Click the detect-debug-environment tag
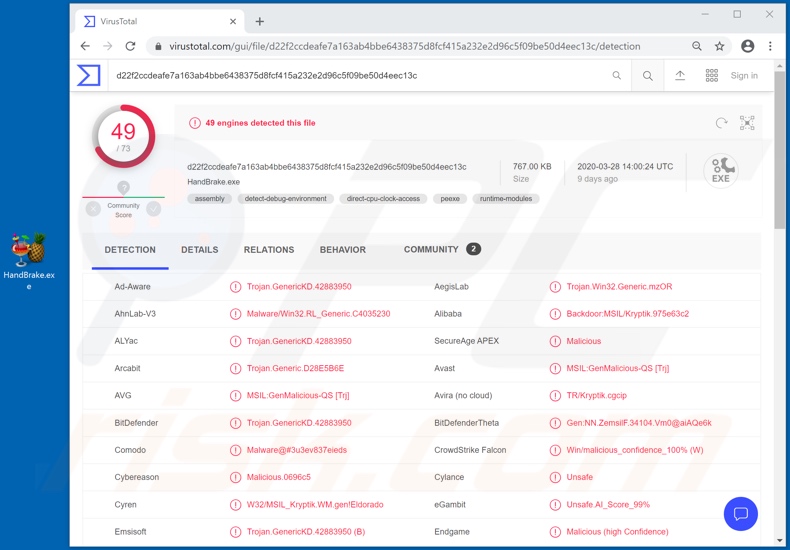Viewport: 790px width, 550px height. [x=286, y=199]
